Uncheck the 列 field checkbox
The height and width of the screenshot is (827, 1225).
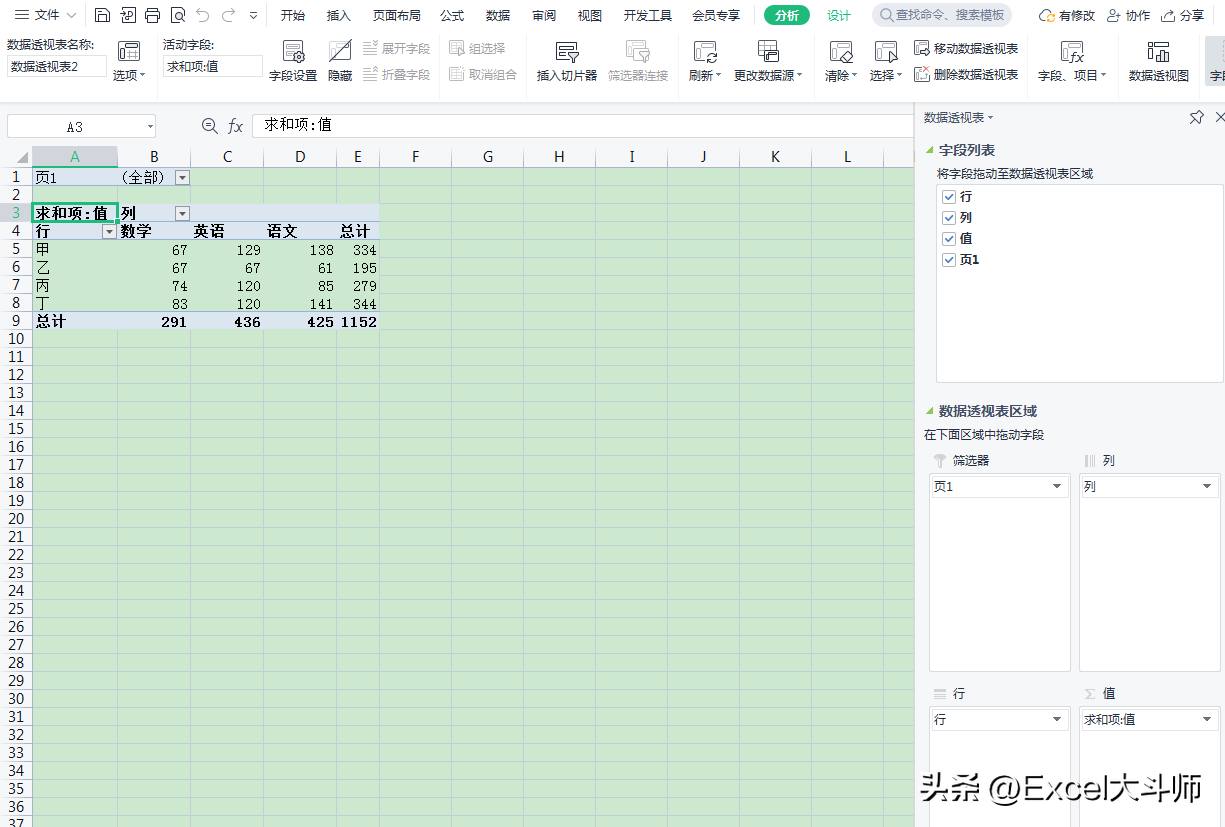(x=950, y=217)
